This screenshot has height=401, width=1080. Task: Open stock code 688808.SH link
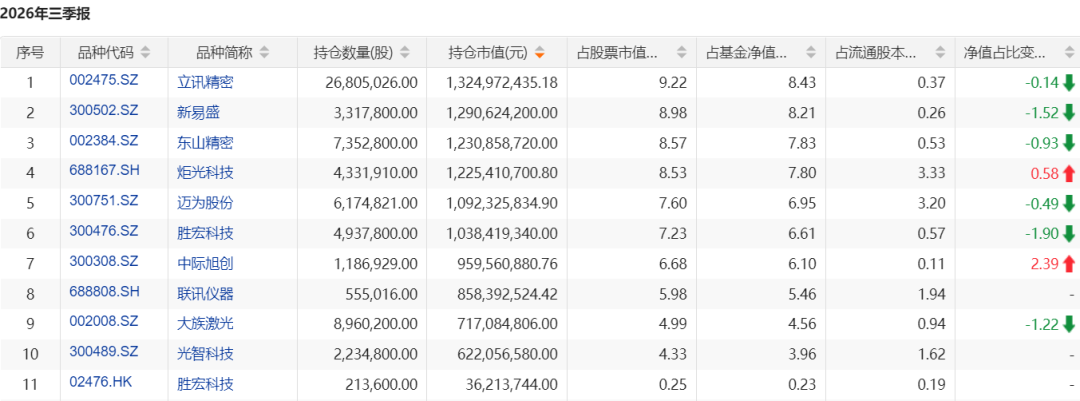coord(105,291)
